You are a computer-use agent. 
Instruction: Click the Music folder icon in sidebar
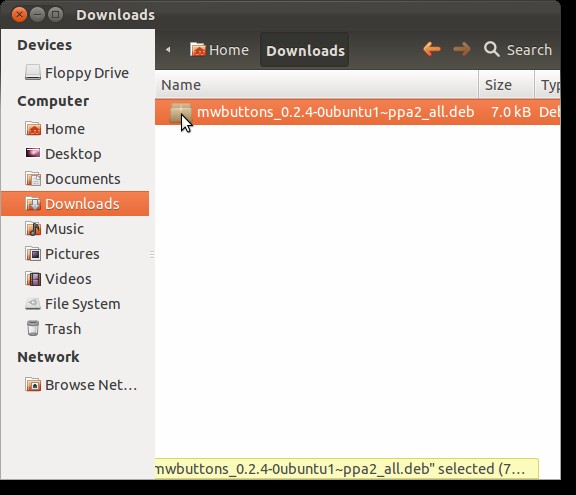click(33, 229)
